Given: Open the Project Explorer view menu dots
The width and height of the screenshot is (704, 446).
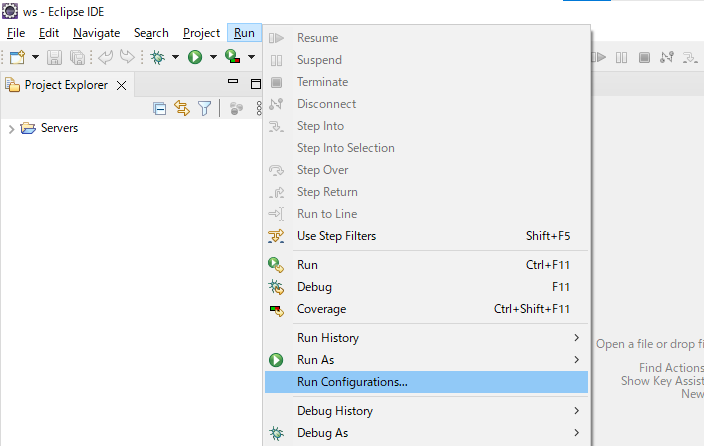Looking at the screenshot, I should (259, 108).
